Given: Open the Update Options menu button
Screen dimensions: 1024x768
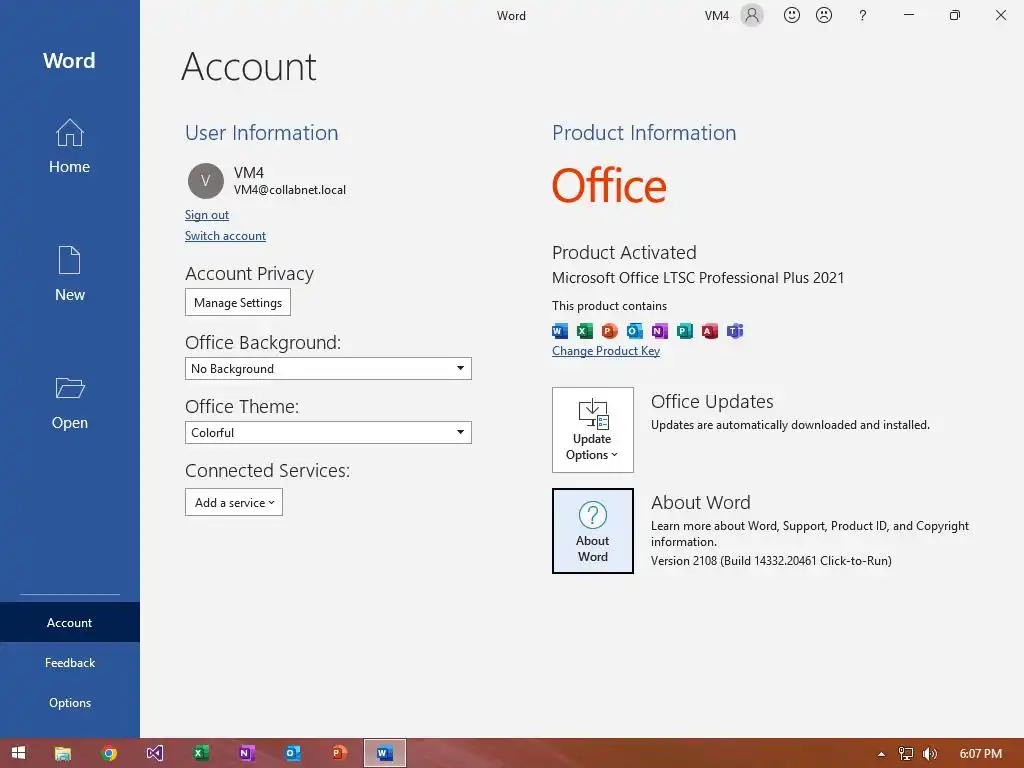Looking at the screenshot, I should coord(592,430).
